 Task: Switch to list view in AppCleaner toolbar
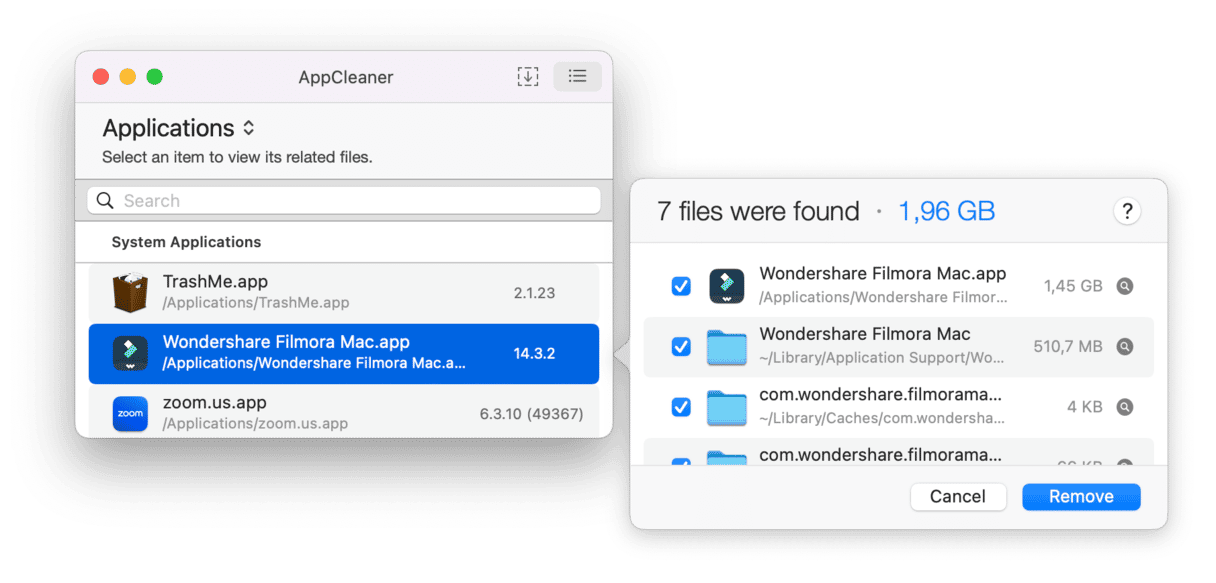pos(577,77)
